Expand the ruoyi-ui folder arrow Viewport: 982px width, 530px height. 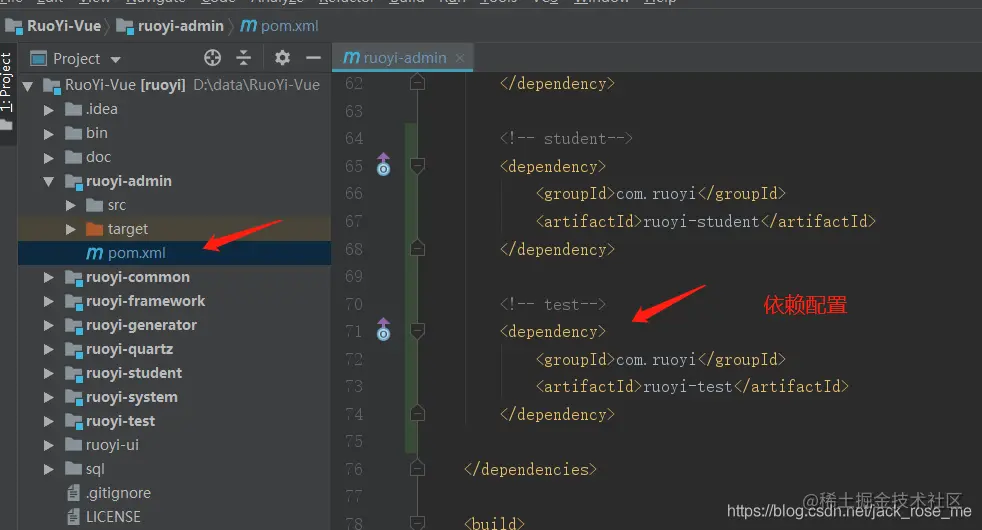49,446
